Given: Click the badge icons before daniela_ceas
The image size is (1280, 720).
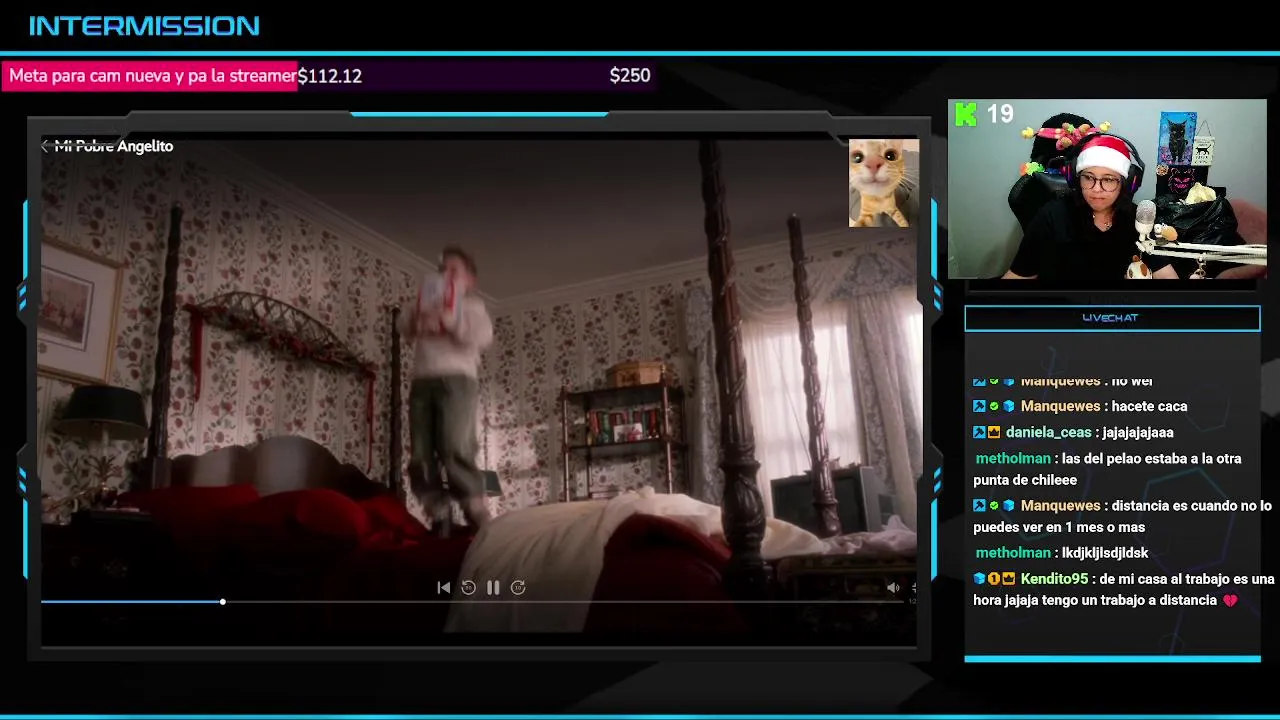Looking at the screenshot, I should click(x=986, y=432).
